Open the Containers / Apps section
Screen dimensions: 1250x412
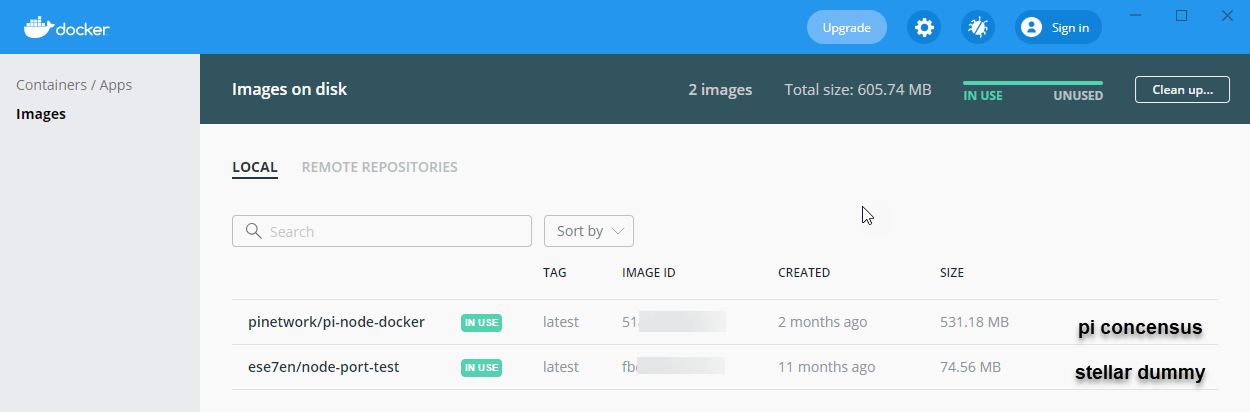click(x=74, y=85)
